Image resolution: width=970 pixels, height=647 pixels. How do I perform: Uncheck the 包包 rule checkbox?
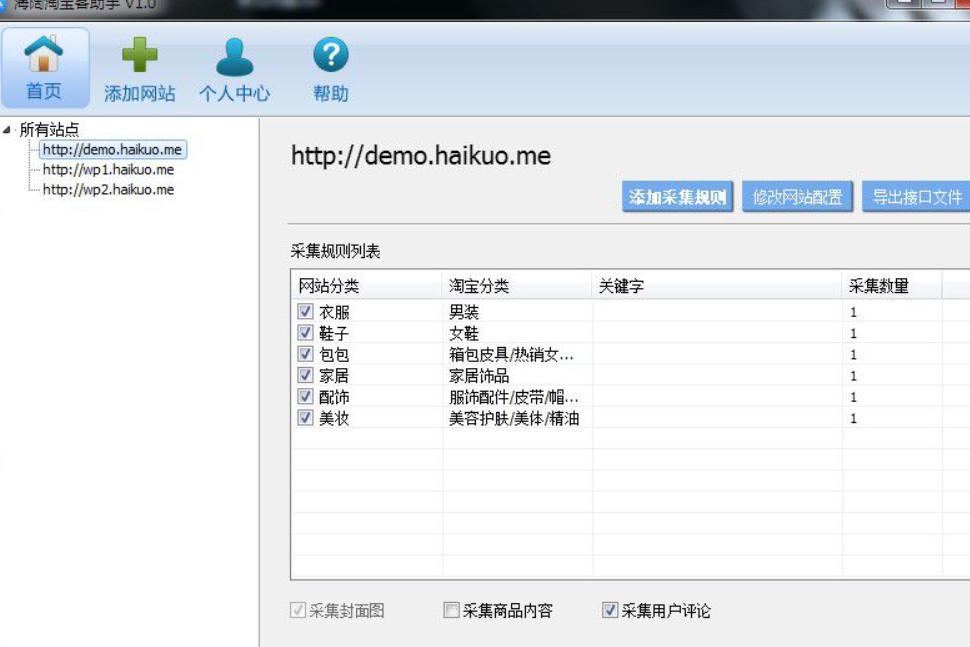[x=305, y=354]
